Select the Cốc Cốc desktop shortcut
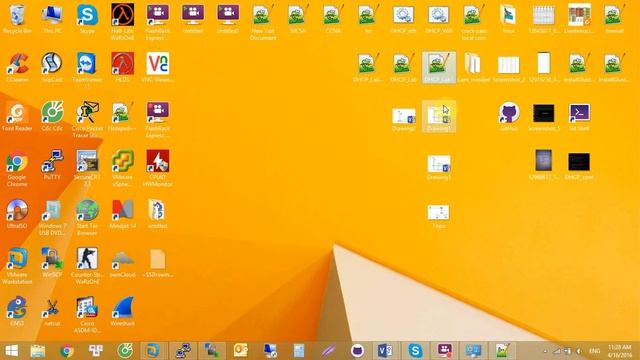This screenshot has width=640, height=360. [x=52, y=116]
